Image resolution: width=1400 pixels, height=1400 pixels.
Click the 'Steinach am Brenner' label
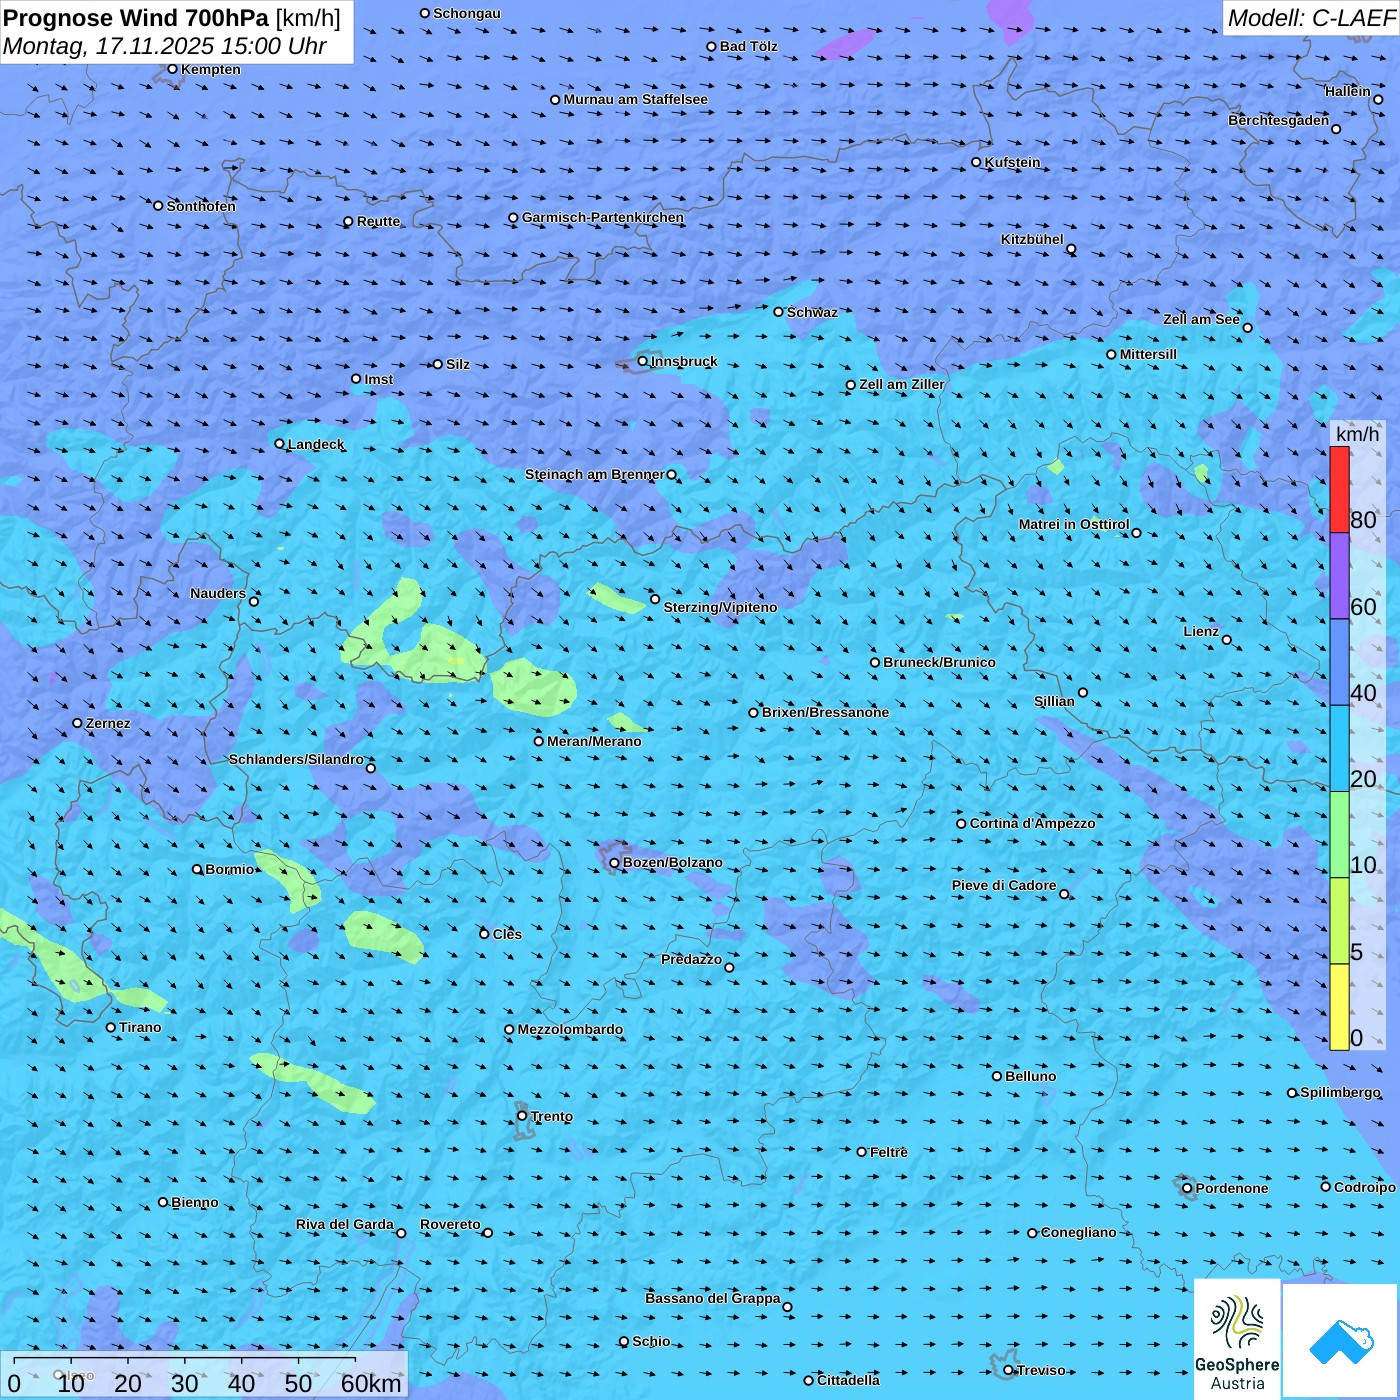point(595,474)
